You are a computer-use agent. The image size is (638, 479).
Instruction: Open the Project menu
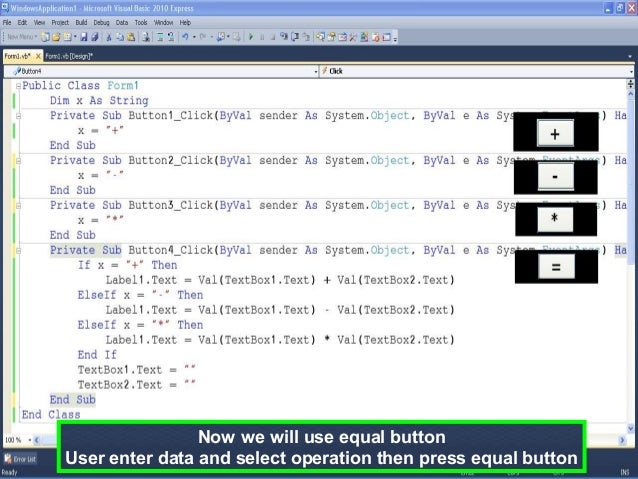(60, 23)
